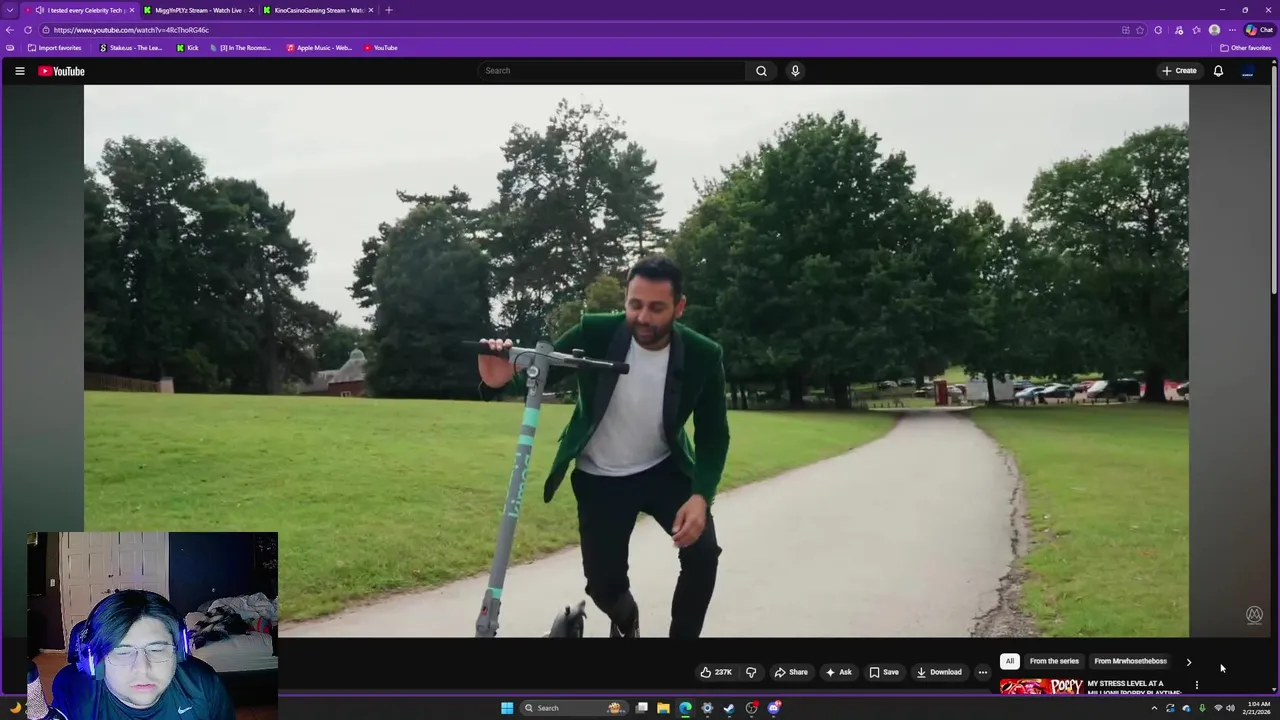Open the In The Rooms bookmark
Screen dimensions: 1280x720
240,48
